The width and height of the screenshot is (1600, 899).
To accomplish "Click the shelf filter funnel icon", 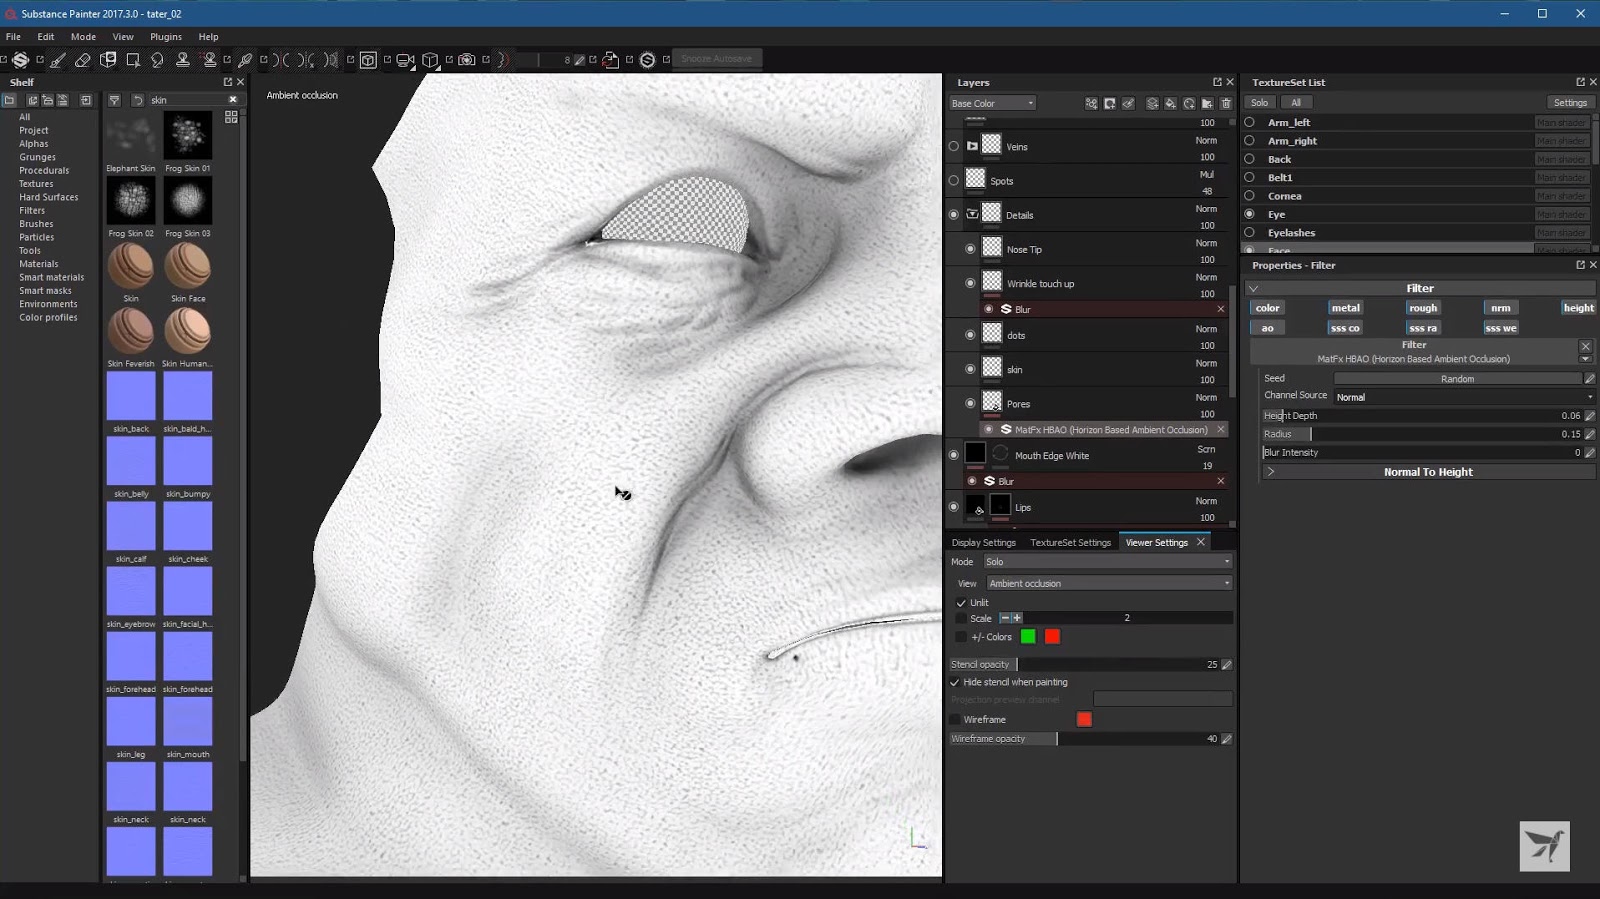I will (x=114, y=100).
